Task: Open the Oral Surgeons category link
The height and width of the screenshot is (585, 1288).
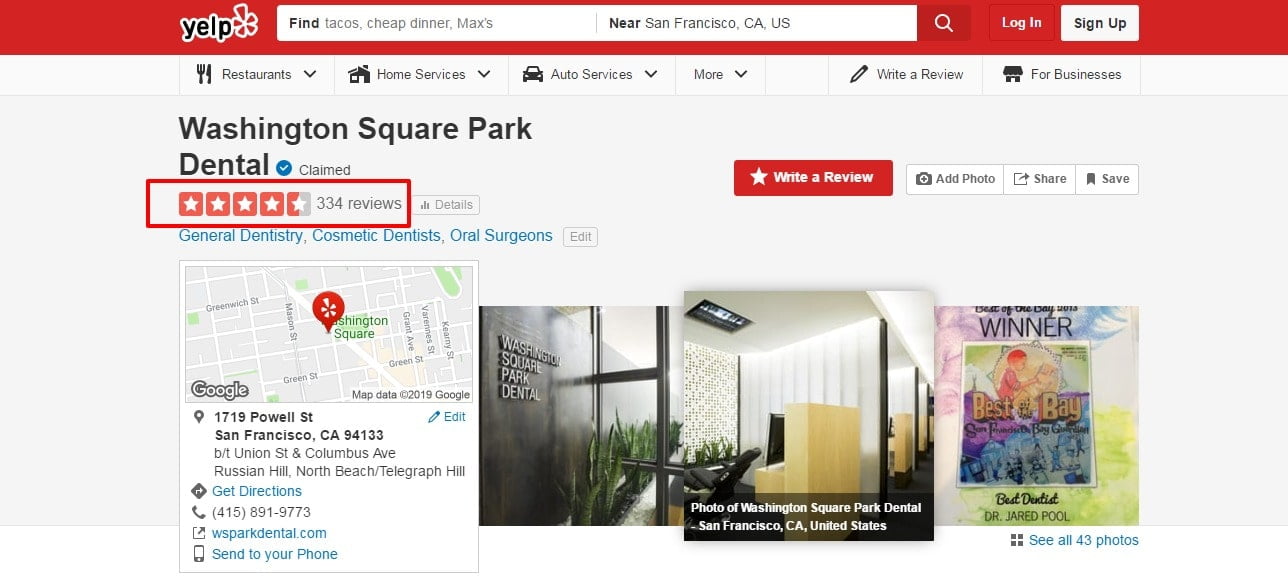Action: click(501, 236)
